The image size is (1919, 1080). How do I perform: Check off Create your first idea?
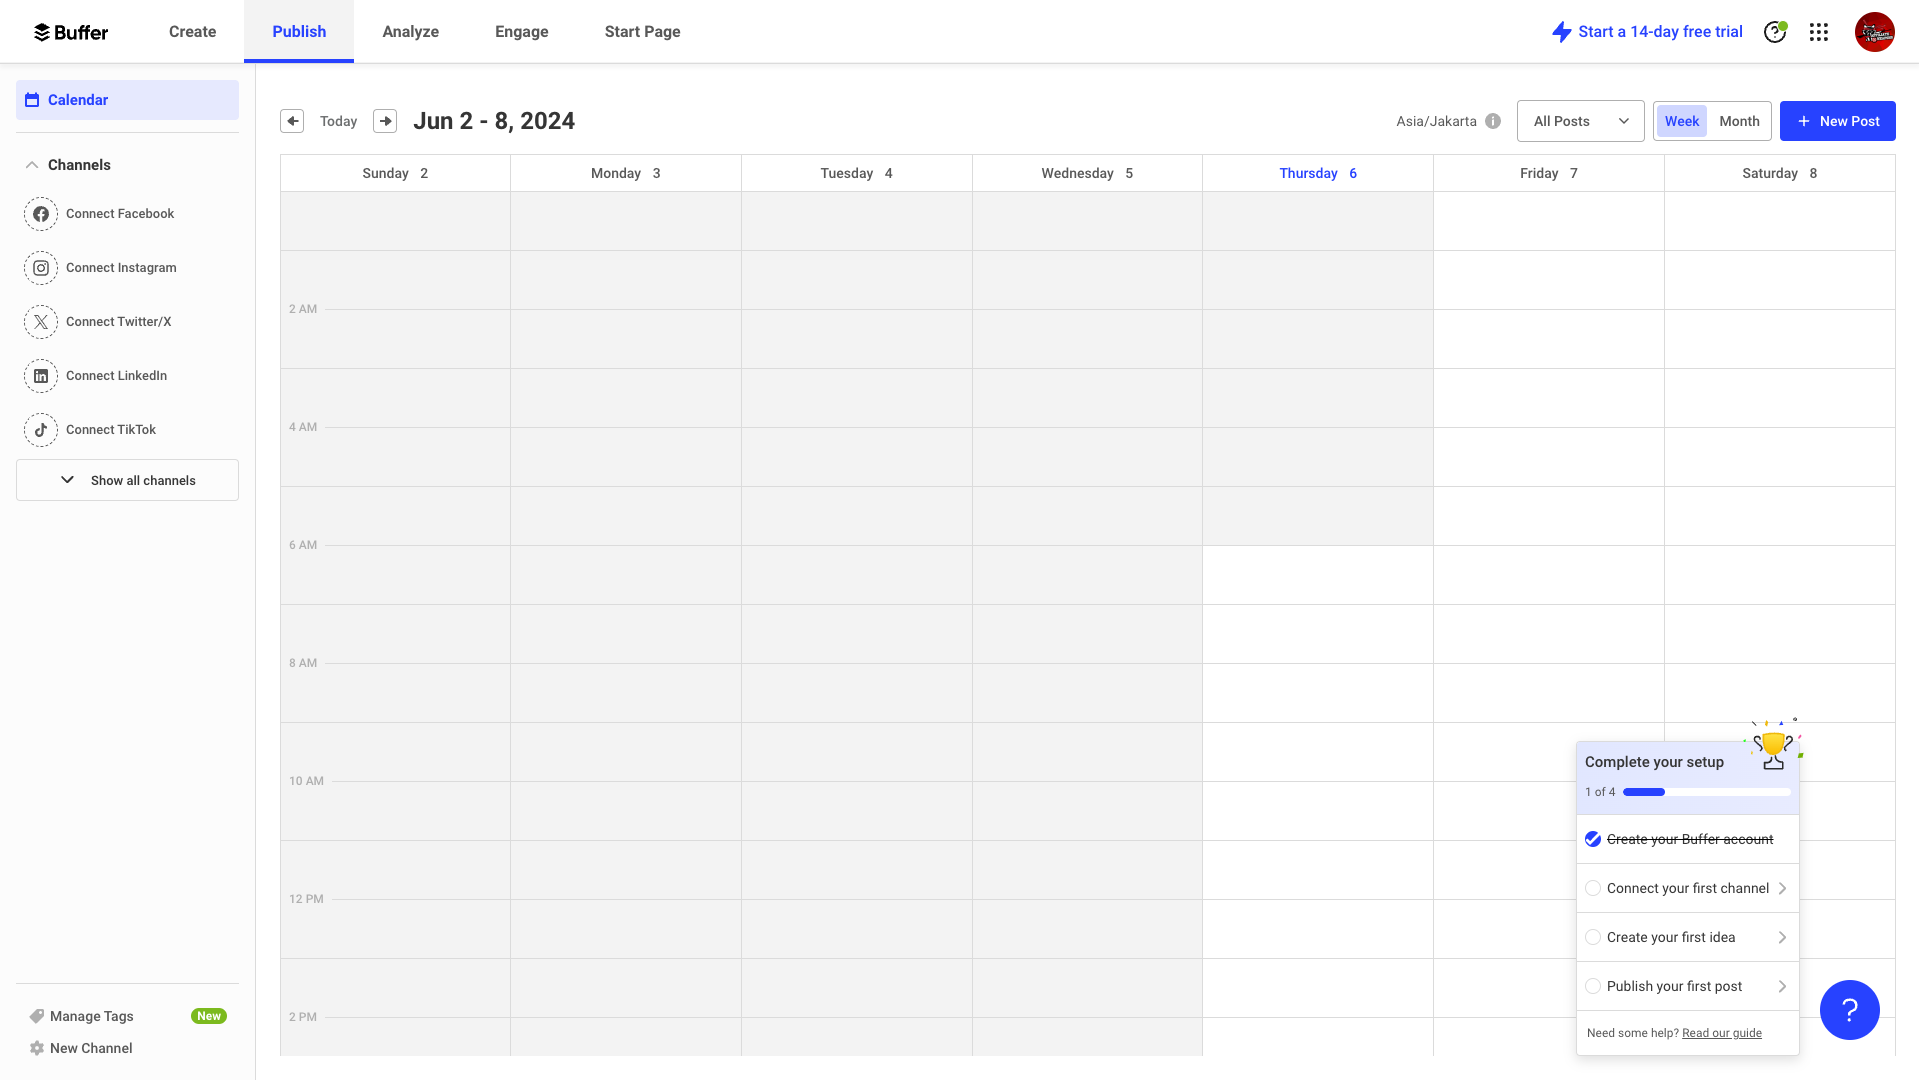coord(1592,937)
